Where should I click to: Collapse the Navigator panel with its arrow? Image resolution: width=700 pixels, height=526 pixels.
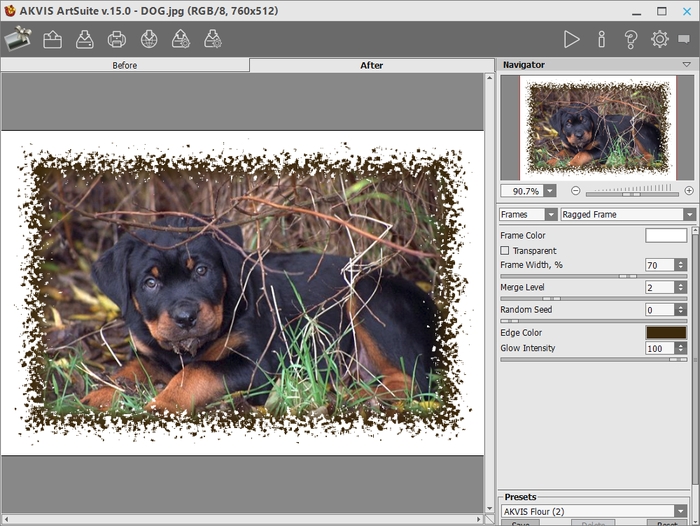(686, 64)
